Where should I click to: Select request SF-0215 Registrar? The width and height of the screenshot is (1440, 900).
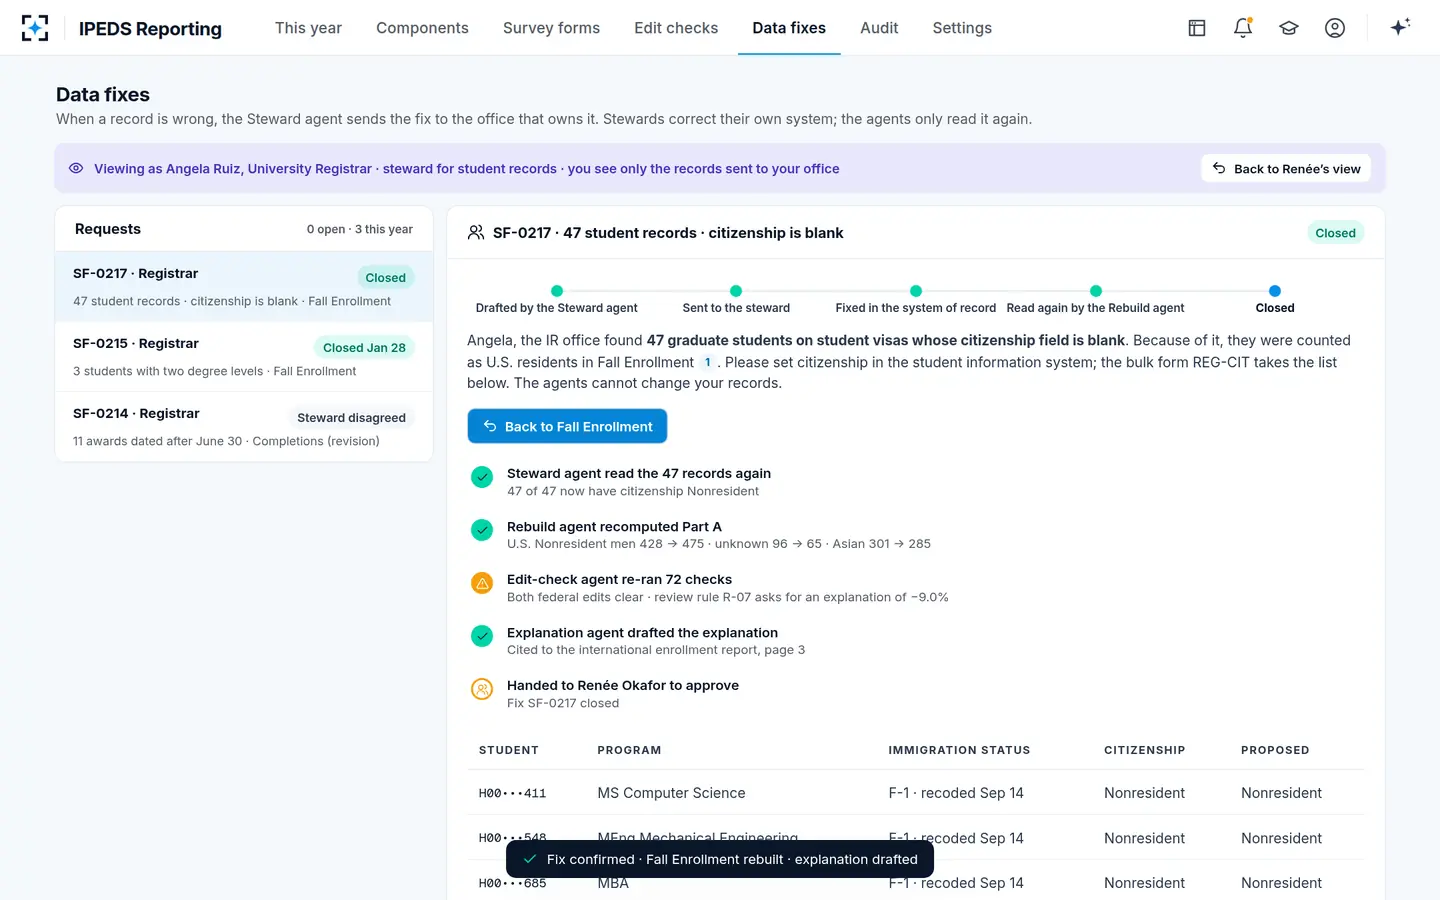(x=244, y=357)
